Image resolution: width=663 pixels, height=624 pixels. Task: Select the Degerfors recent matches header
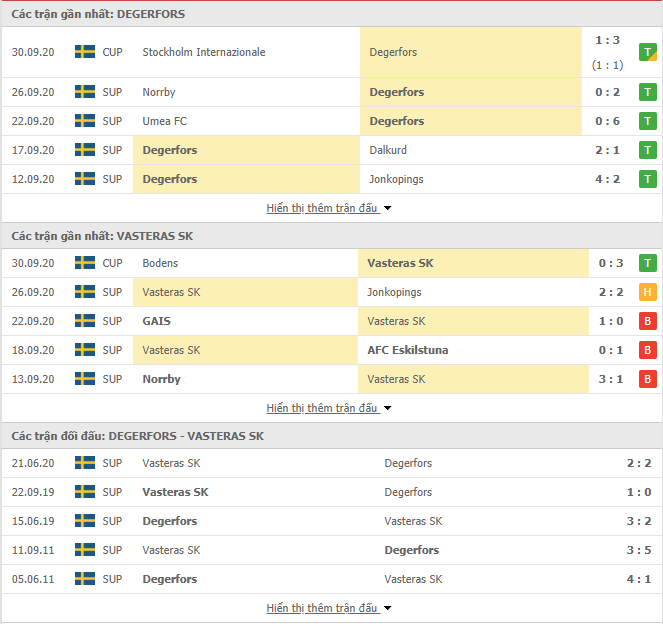[98, 14]
